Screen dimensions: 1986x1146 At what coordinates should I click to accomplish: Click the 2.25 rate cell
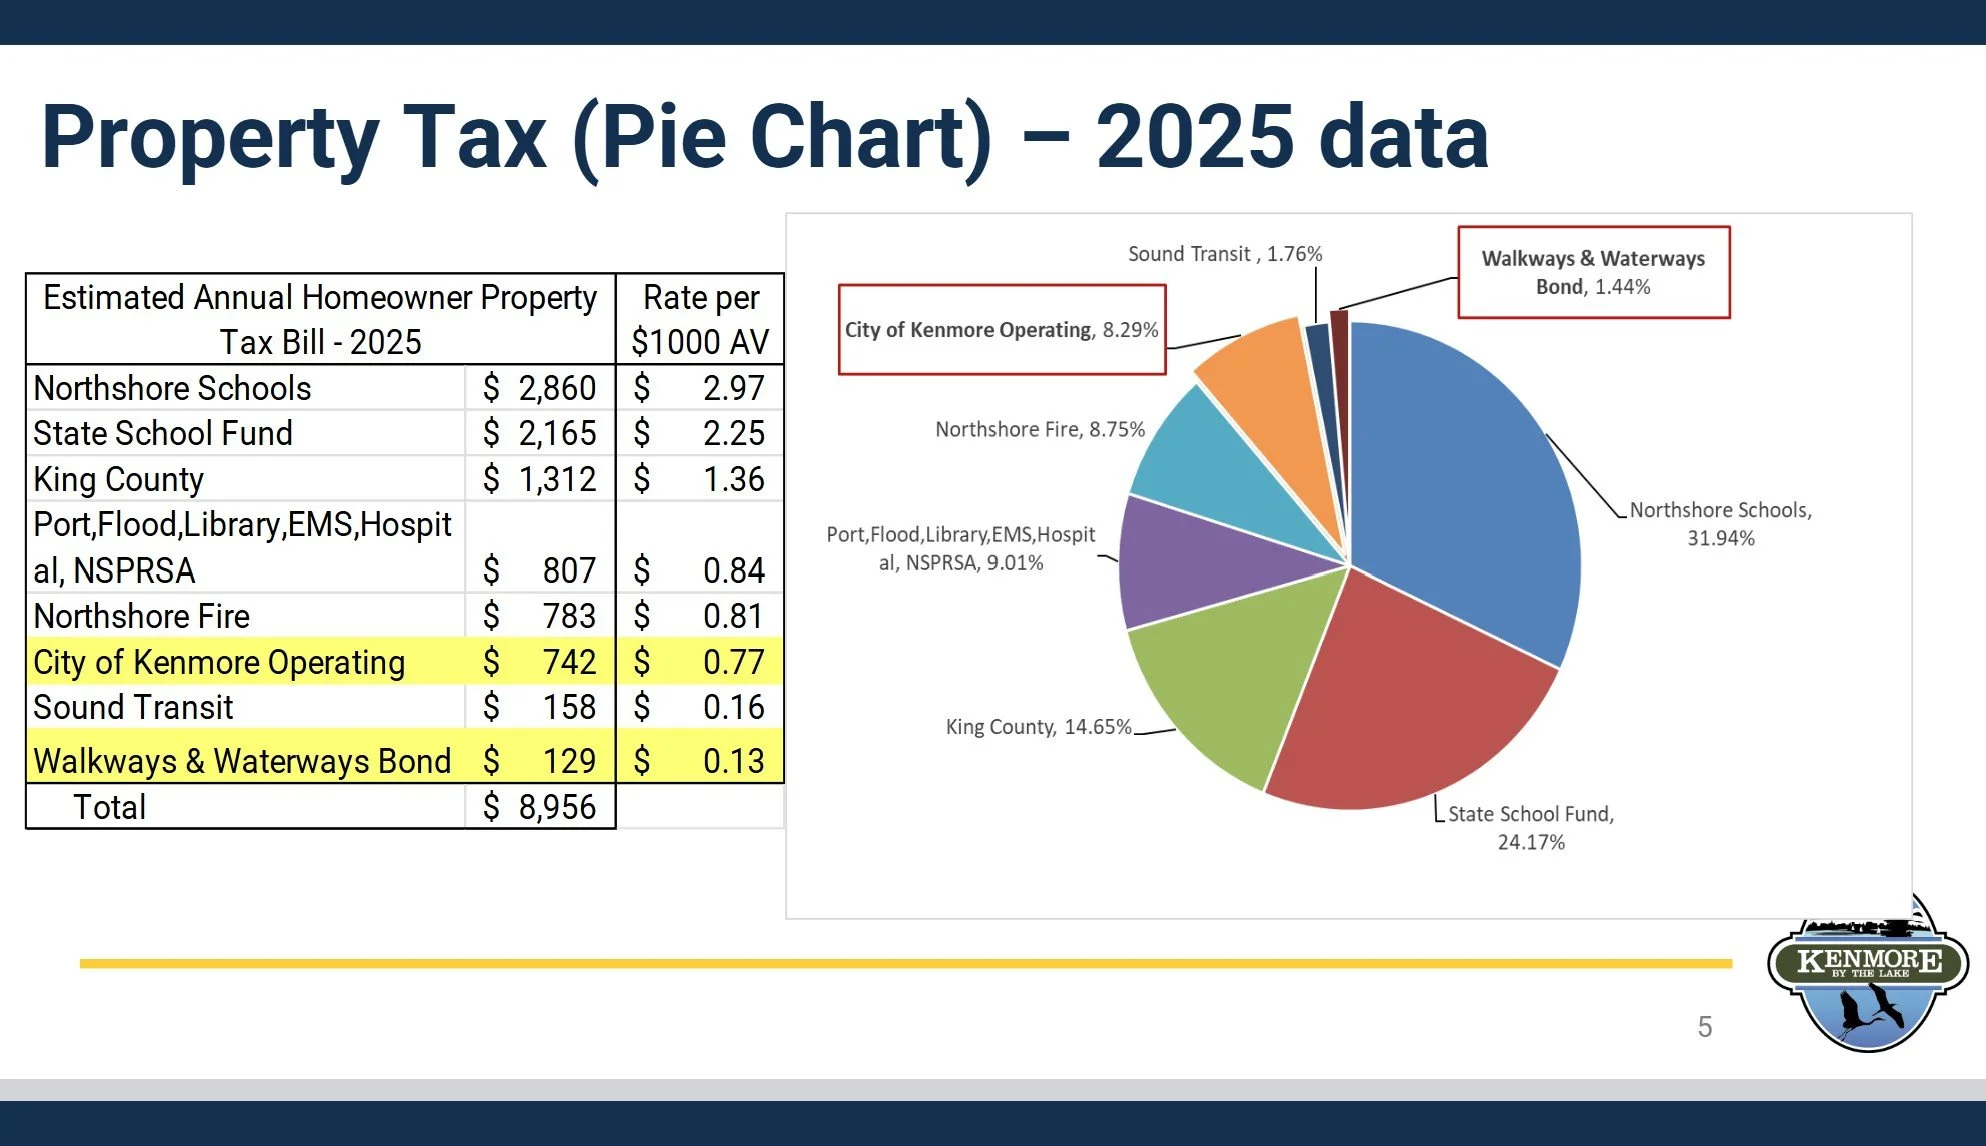700,433
